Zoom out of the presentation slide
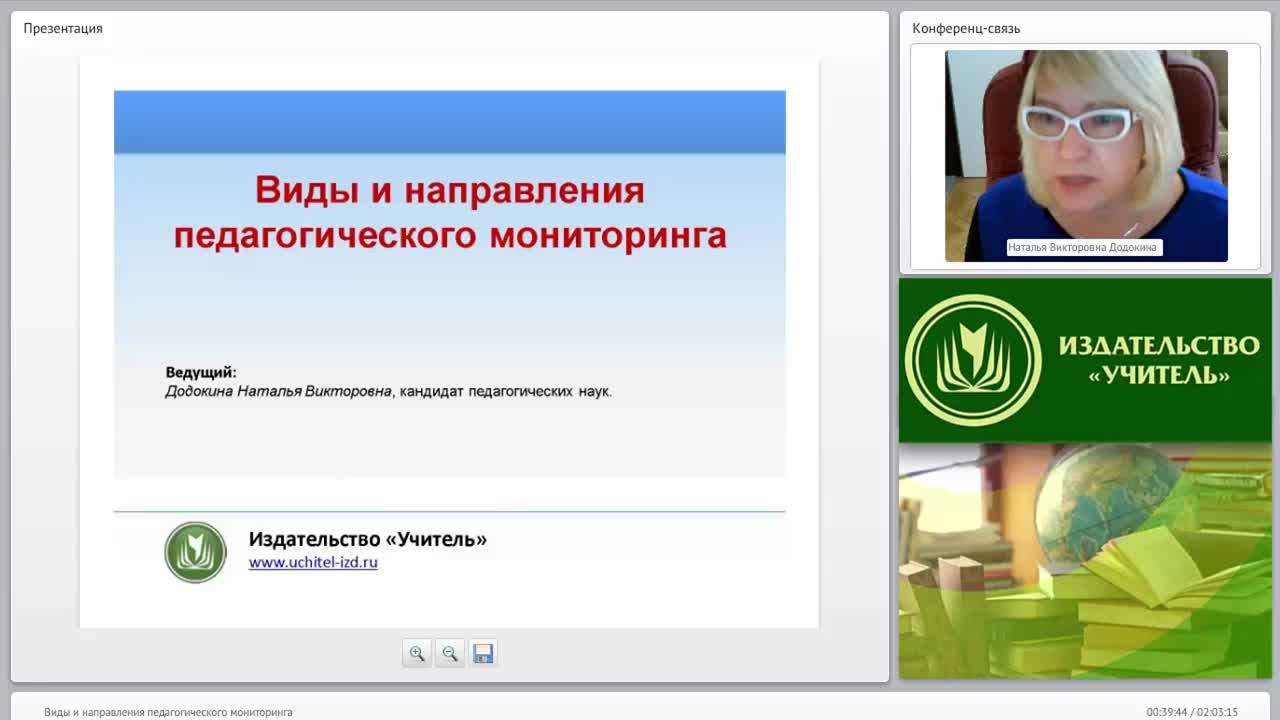The width and height of the screenshot is (1280, 720). [450, 653]
